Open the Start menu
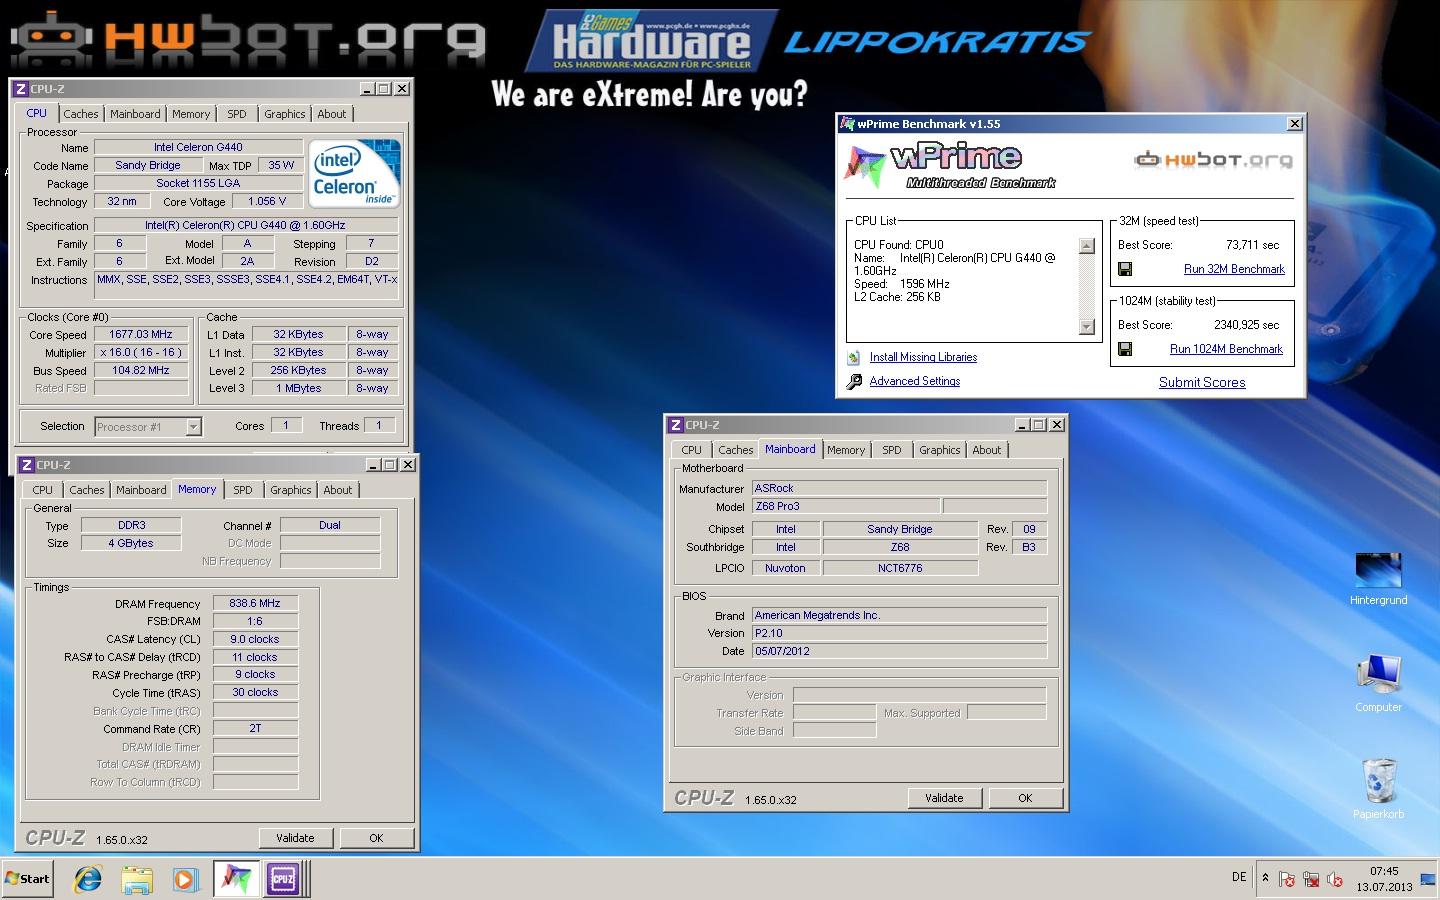1440x900 pixels. [27, 879]
